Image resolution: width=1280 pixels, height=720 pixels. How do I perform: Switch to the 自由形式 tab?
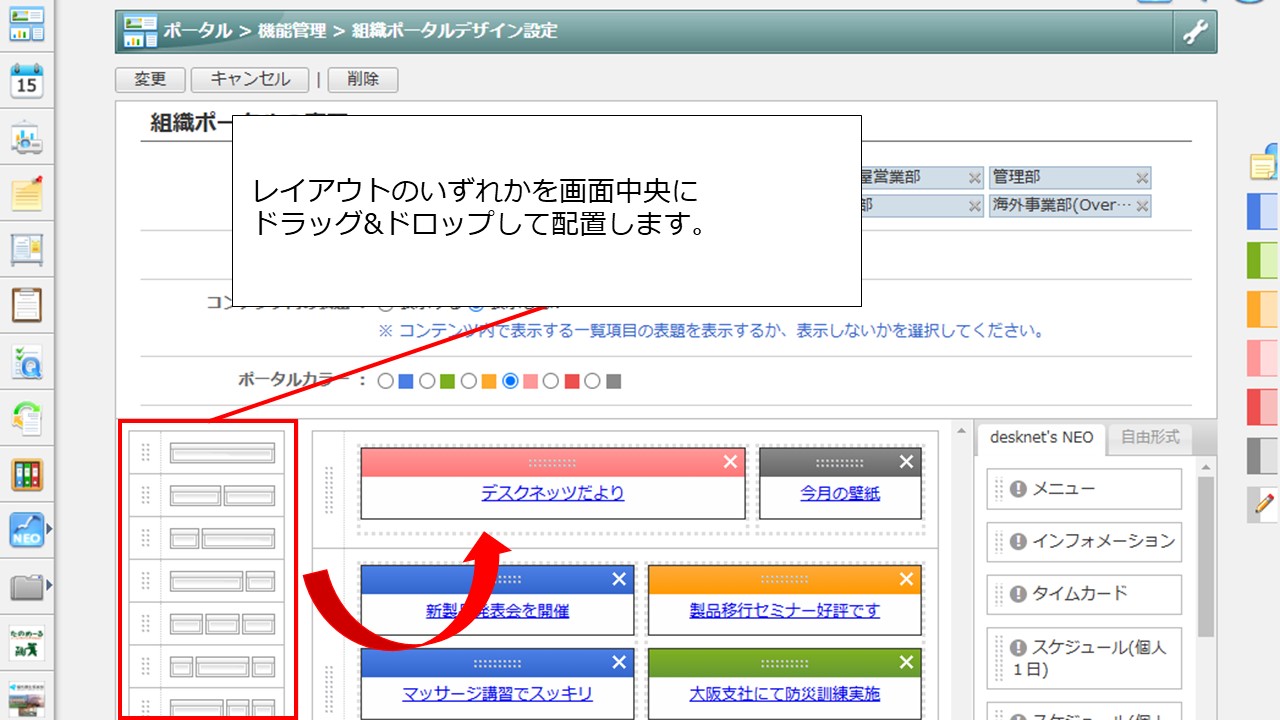click(x=1149, y=437)
